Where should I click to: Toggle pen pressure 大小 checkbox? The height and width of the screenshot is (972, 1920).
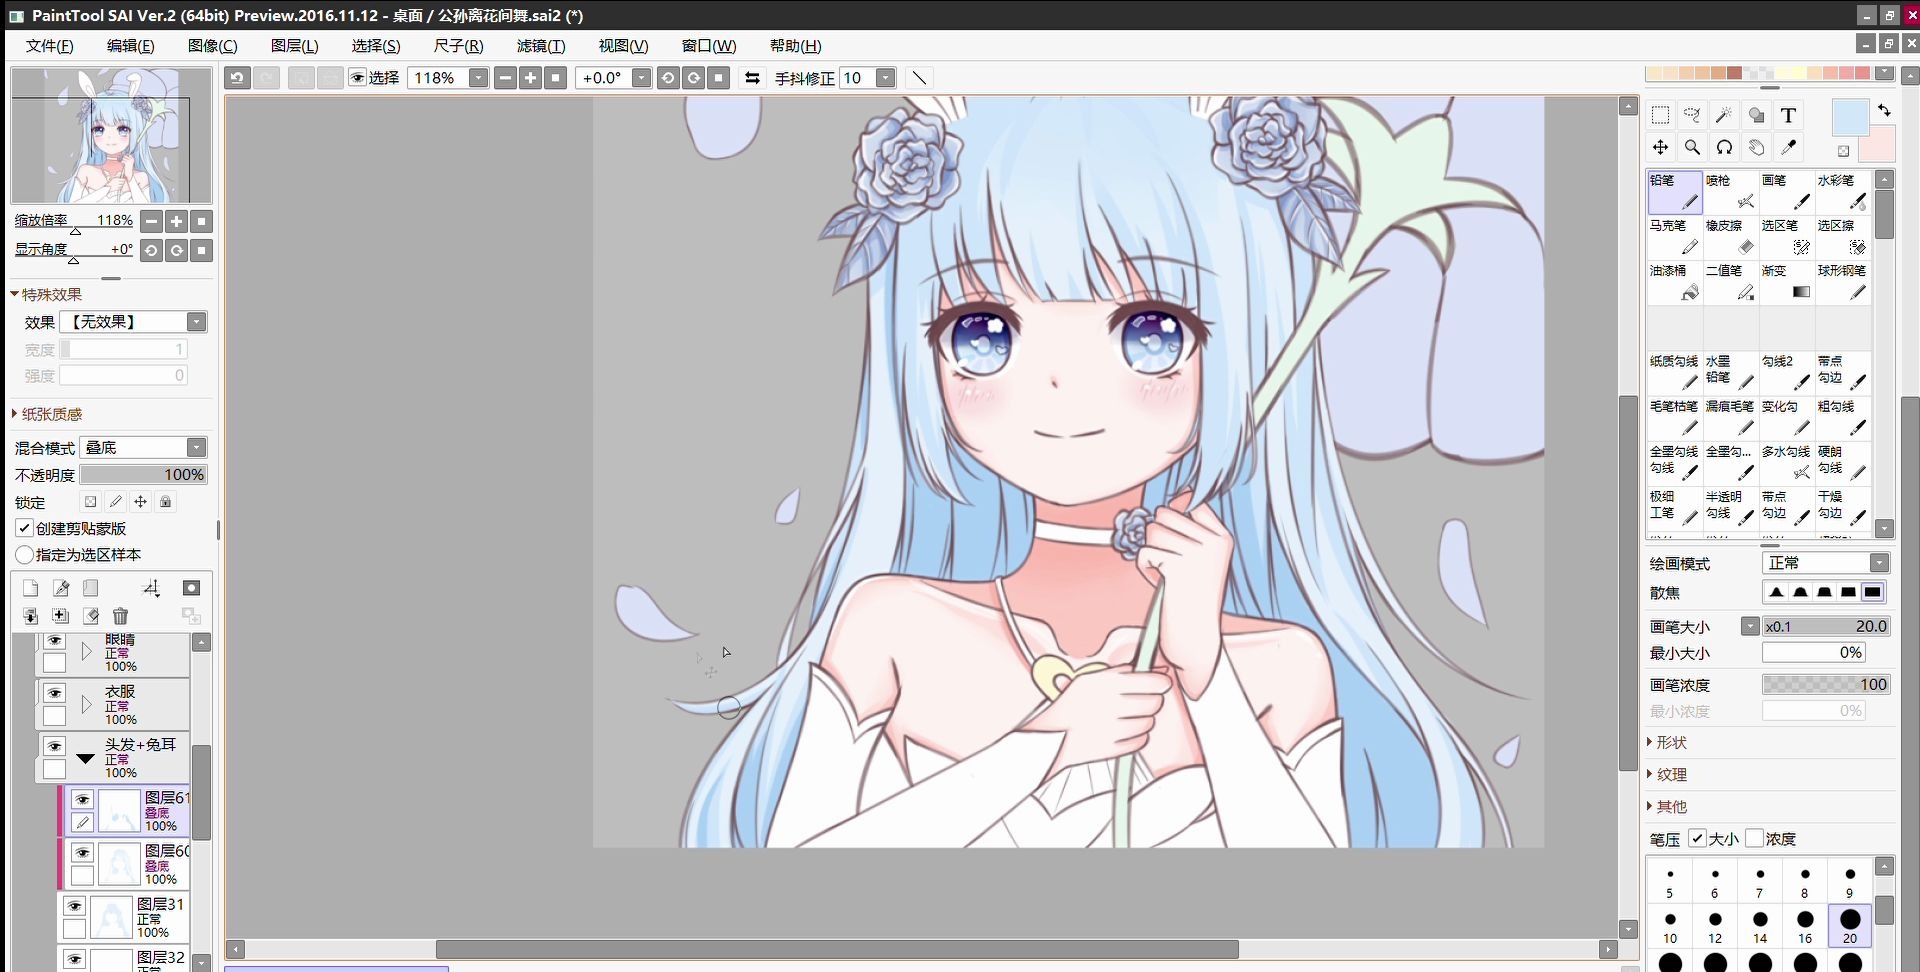coord(1697,838)
